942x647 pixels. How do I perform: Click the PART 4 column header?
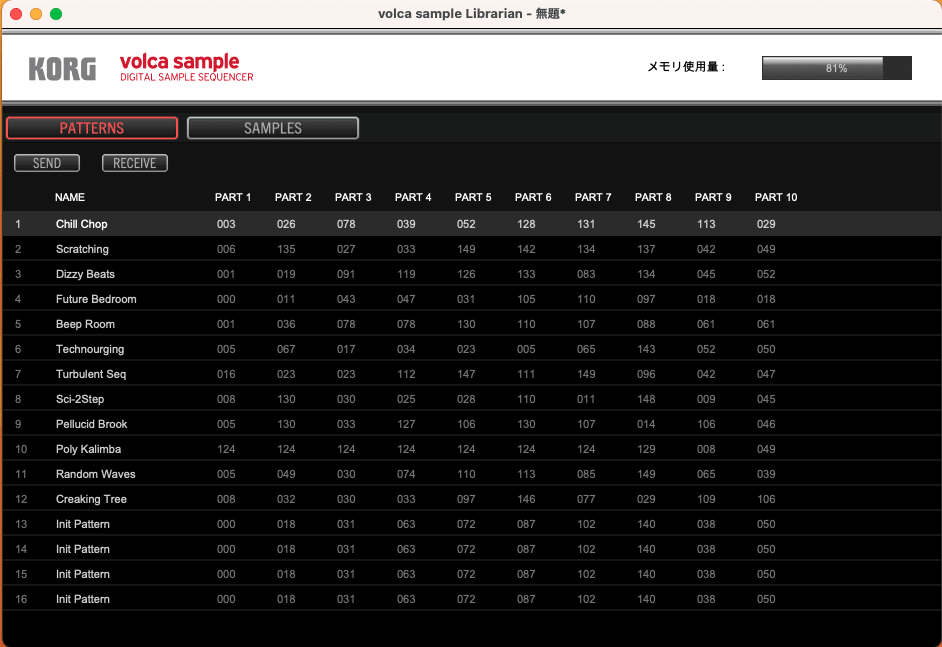[x=413, y=197]
